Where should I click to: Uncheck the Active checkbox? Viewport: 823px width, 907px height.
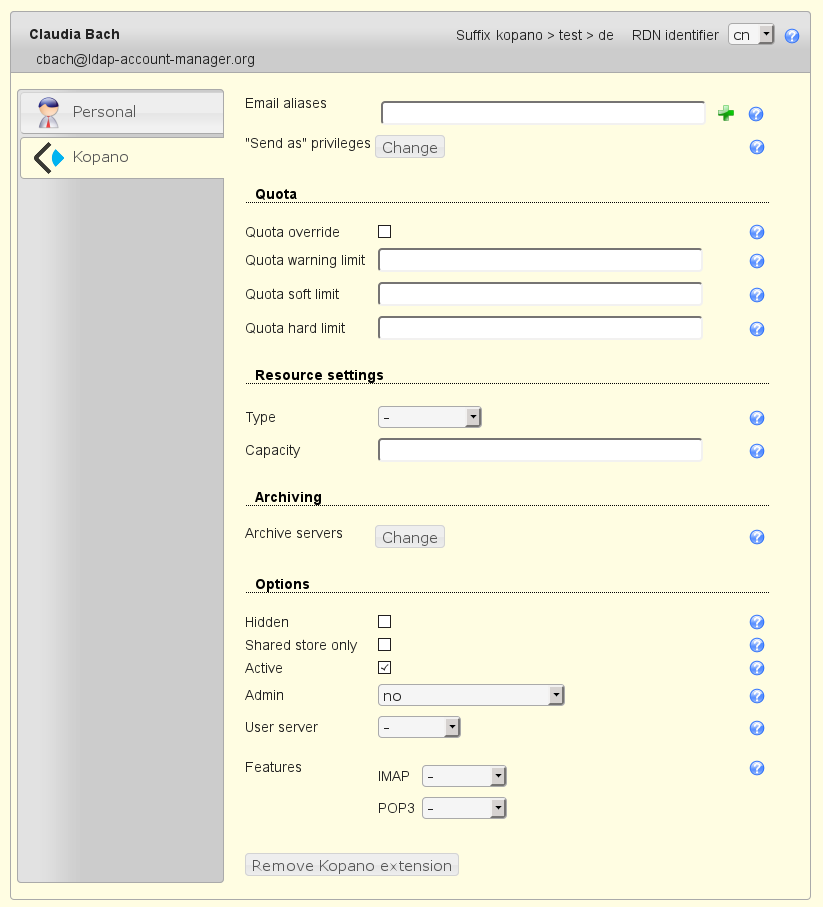click(x=384, y=668)
